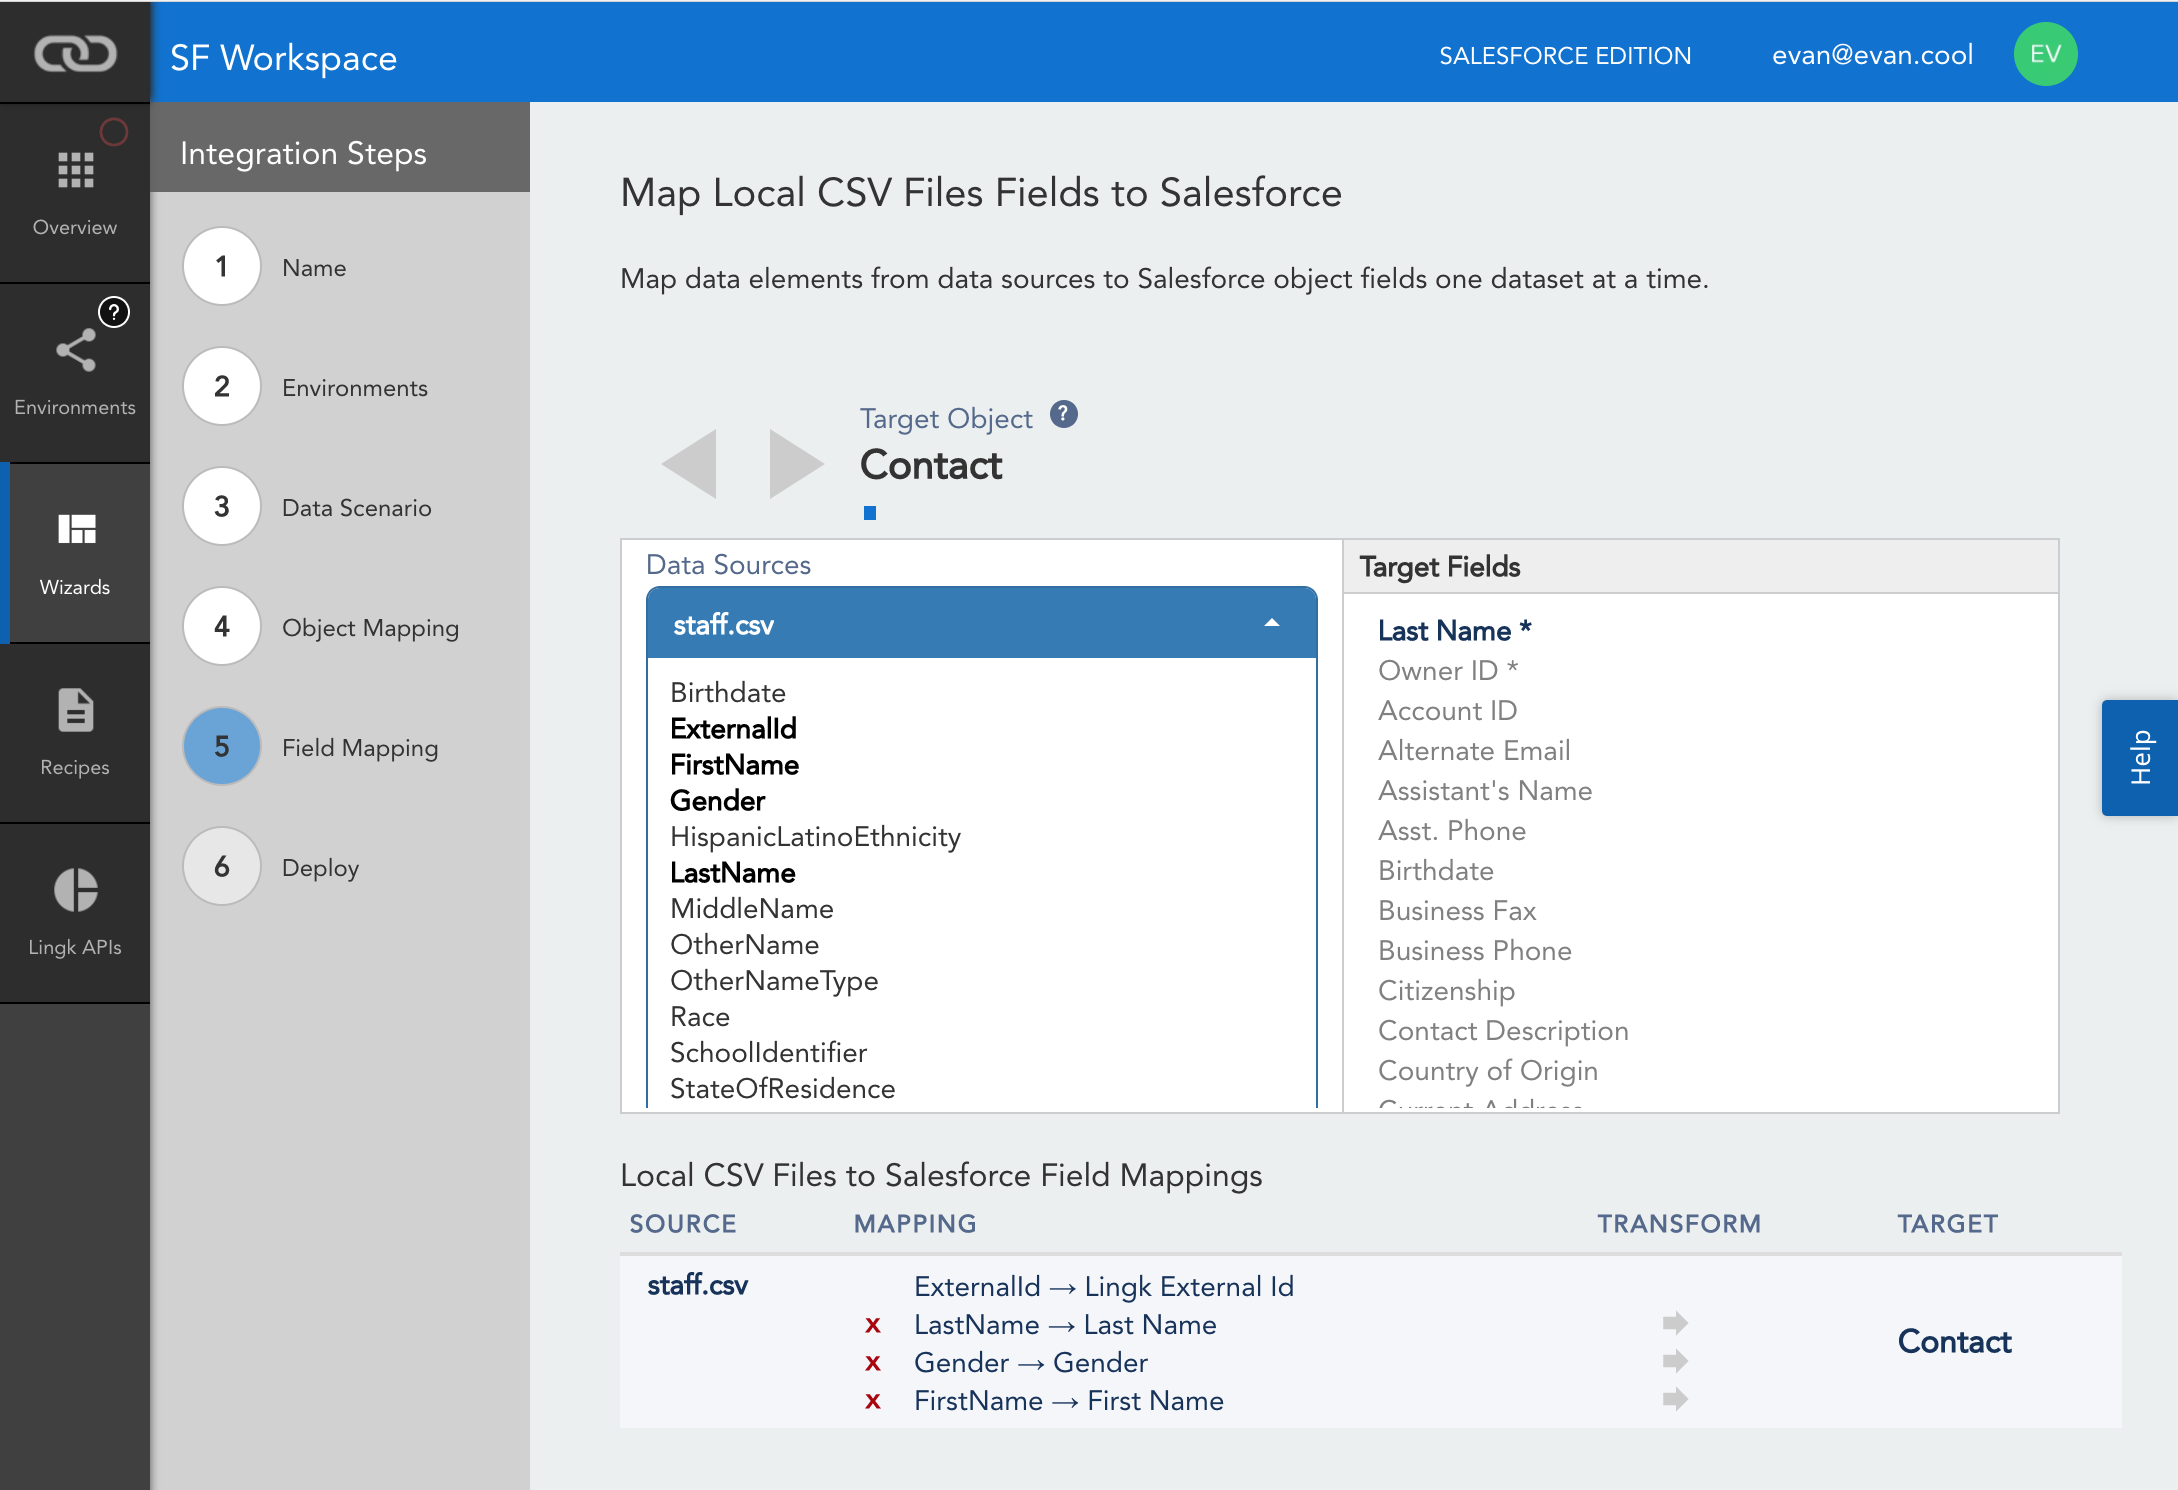Select Asst. Phone target field
This screenshot has width=2178, height=1490.
click(1452, 830)
